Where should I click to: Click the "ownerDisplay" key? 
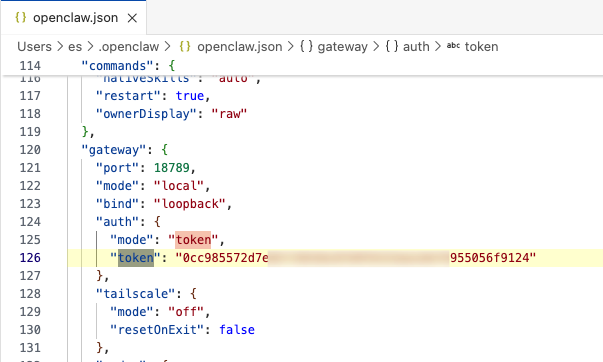[147, 113]
